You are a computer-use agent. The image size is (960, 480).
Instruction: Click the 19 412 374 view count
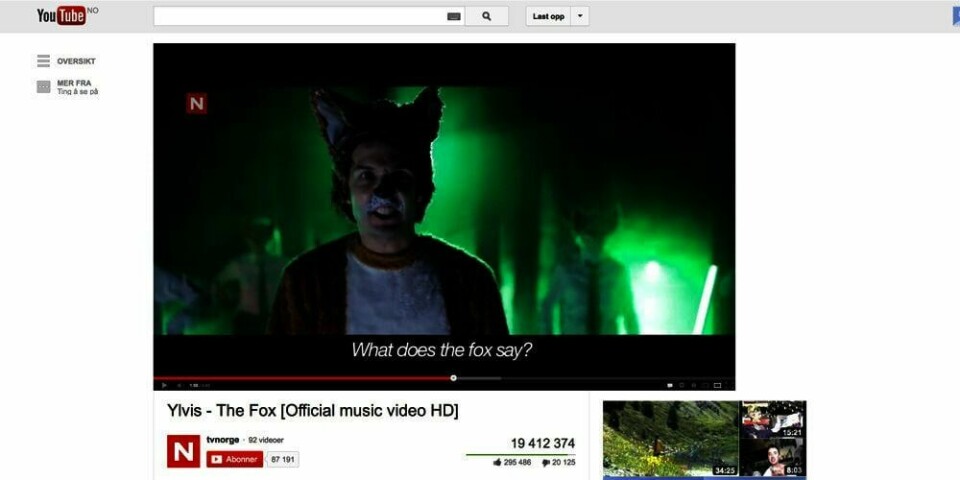point(542,443)
